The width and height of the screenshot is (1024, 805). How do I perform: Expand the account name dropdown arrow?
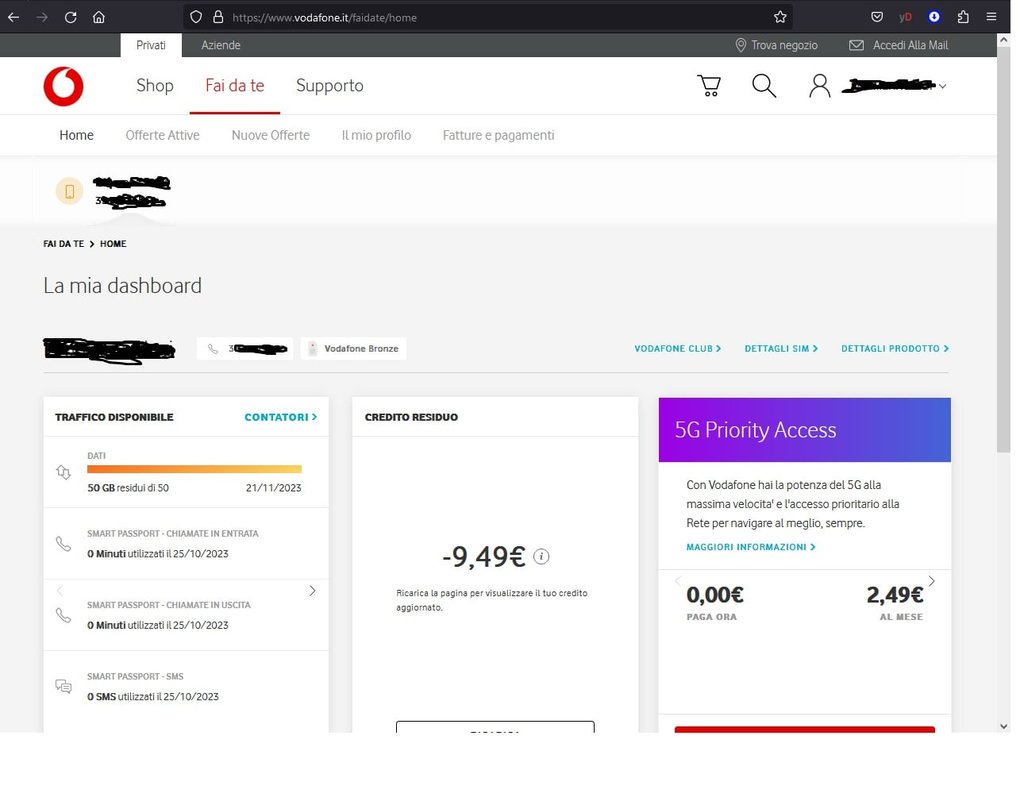pyautogui.click(x=942, y=87)
